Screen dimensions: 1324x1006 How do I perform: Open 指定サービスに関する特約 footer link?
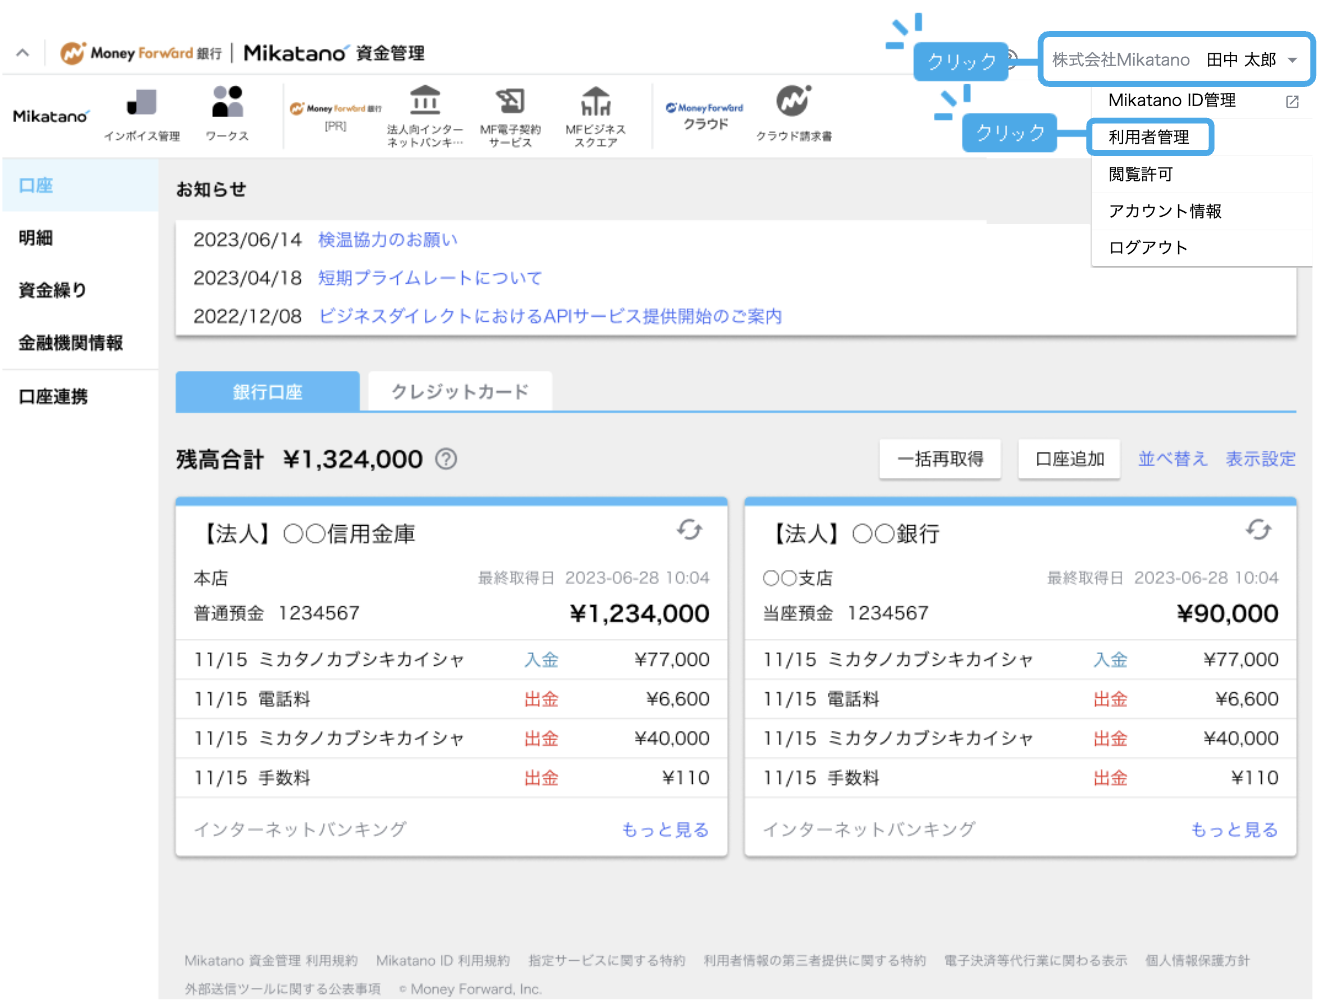tap(607, 961)
